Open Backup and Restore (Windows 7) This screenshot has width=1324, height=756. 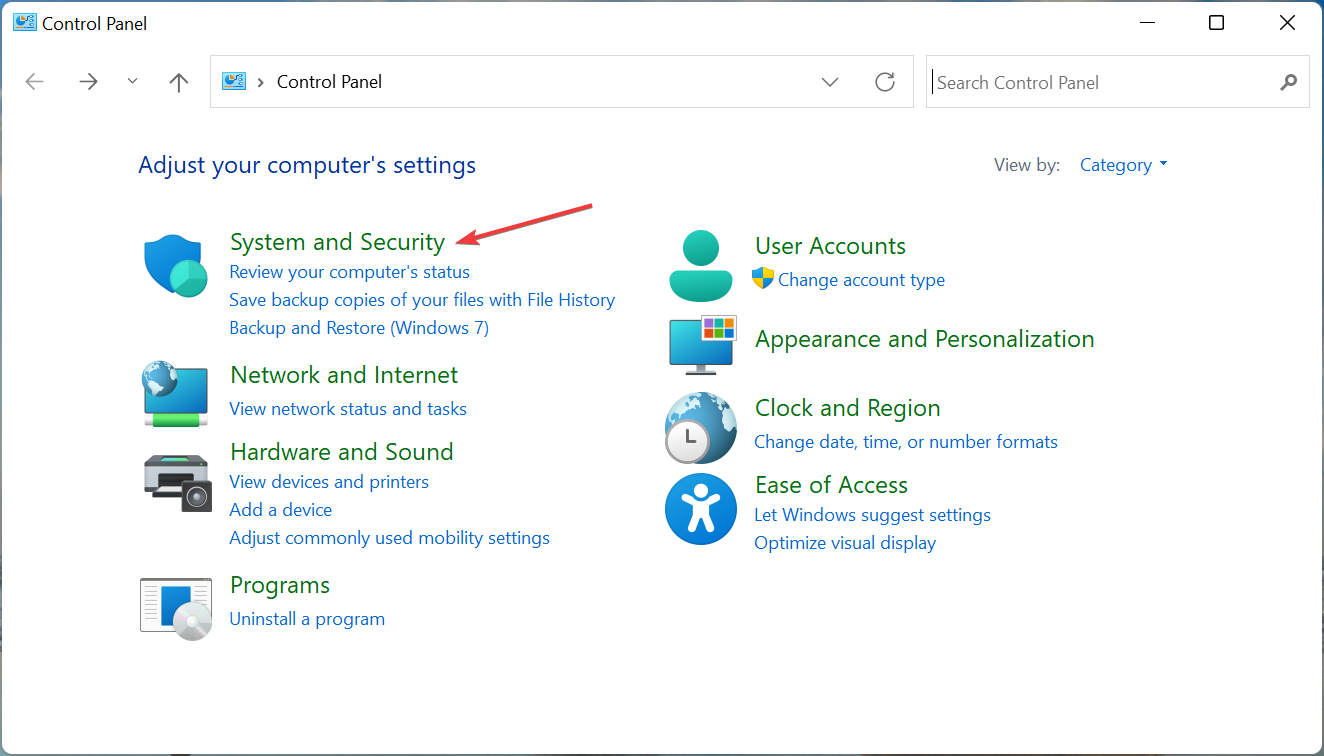pyautogui.click(x=359, y=328)
